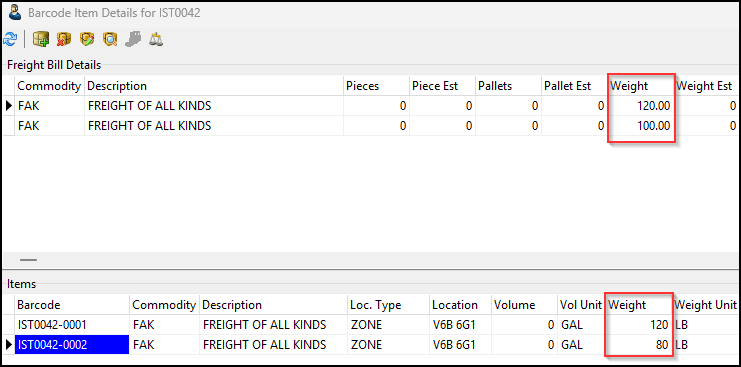The image size is (741, 367).
Task: Click the grayed-out ghost shaped icon
Action: [133, 39]
